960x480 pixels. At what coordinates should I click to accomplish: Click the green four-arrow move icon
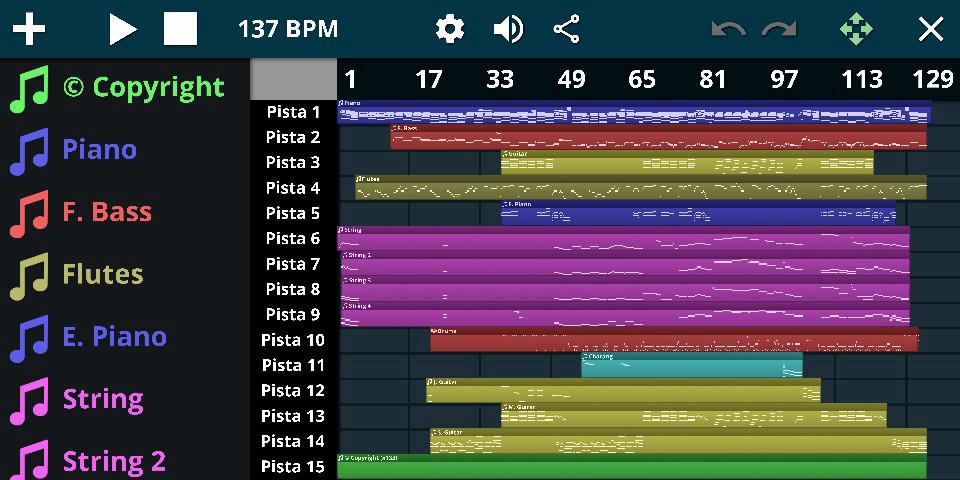pyautogui.click(x=856, y=29)
